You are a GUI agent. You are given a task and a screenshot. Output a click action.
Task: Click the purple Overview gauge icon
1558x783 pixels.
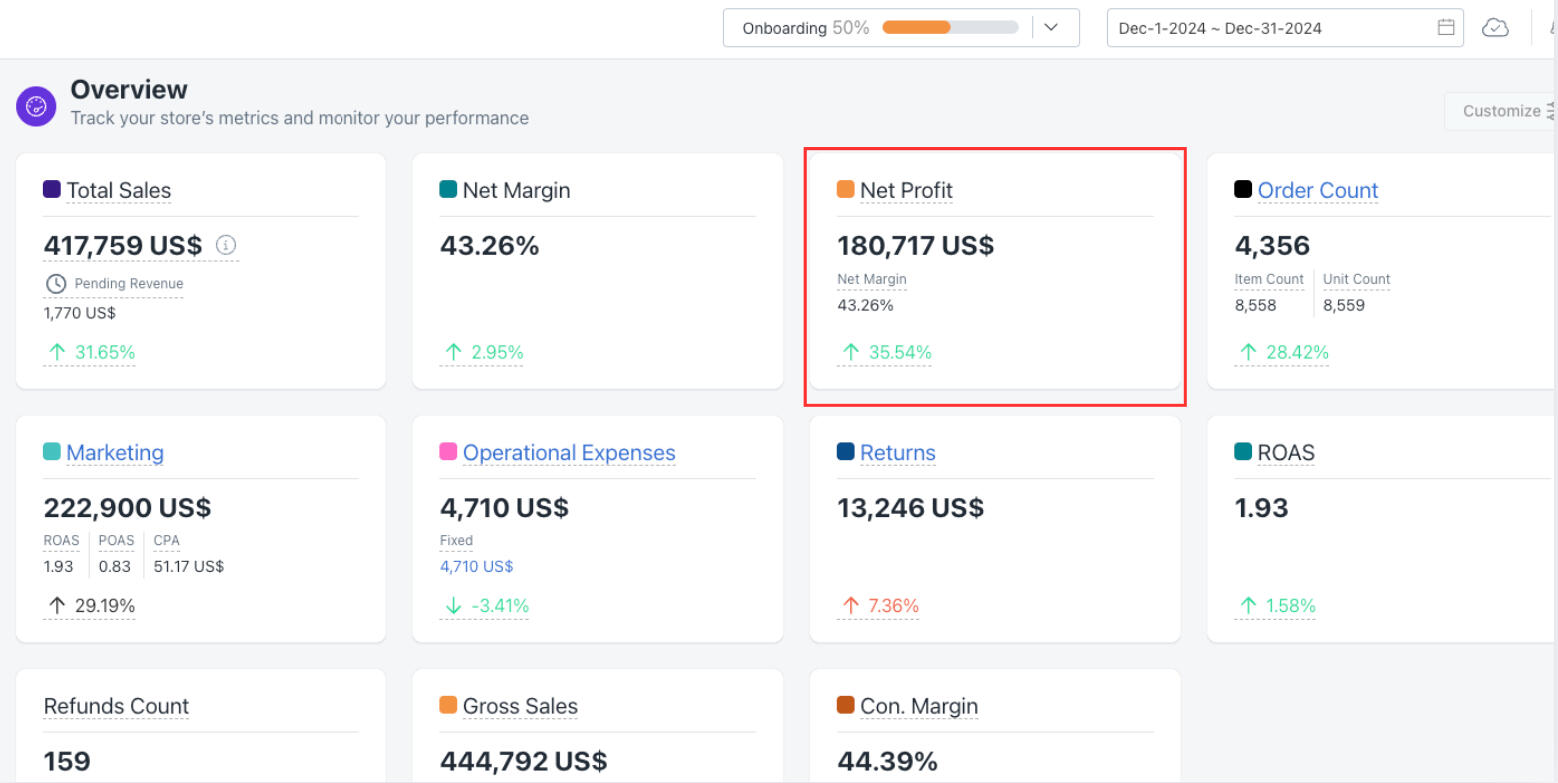(x=36, y=106)
